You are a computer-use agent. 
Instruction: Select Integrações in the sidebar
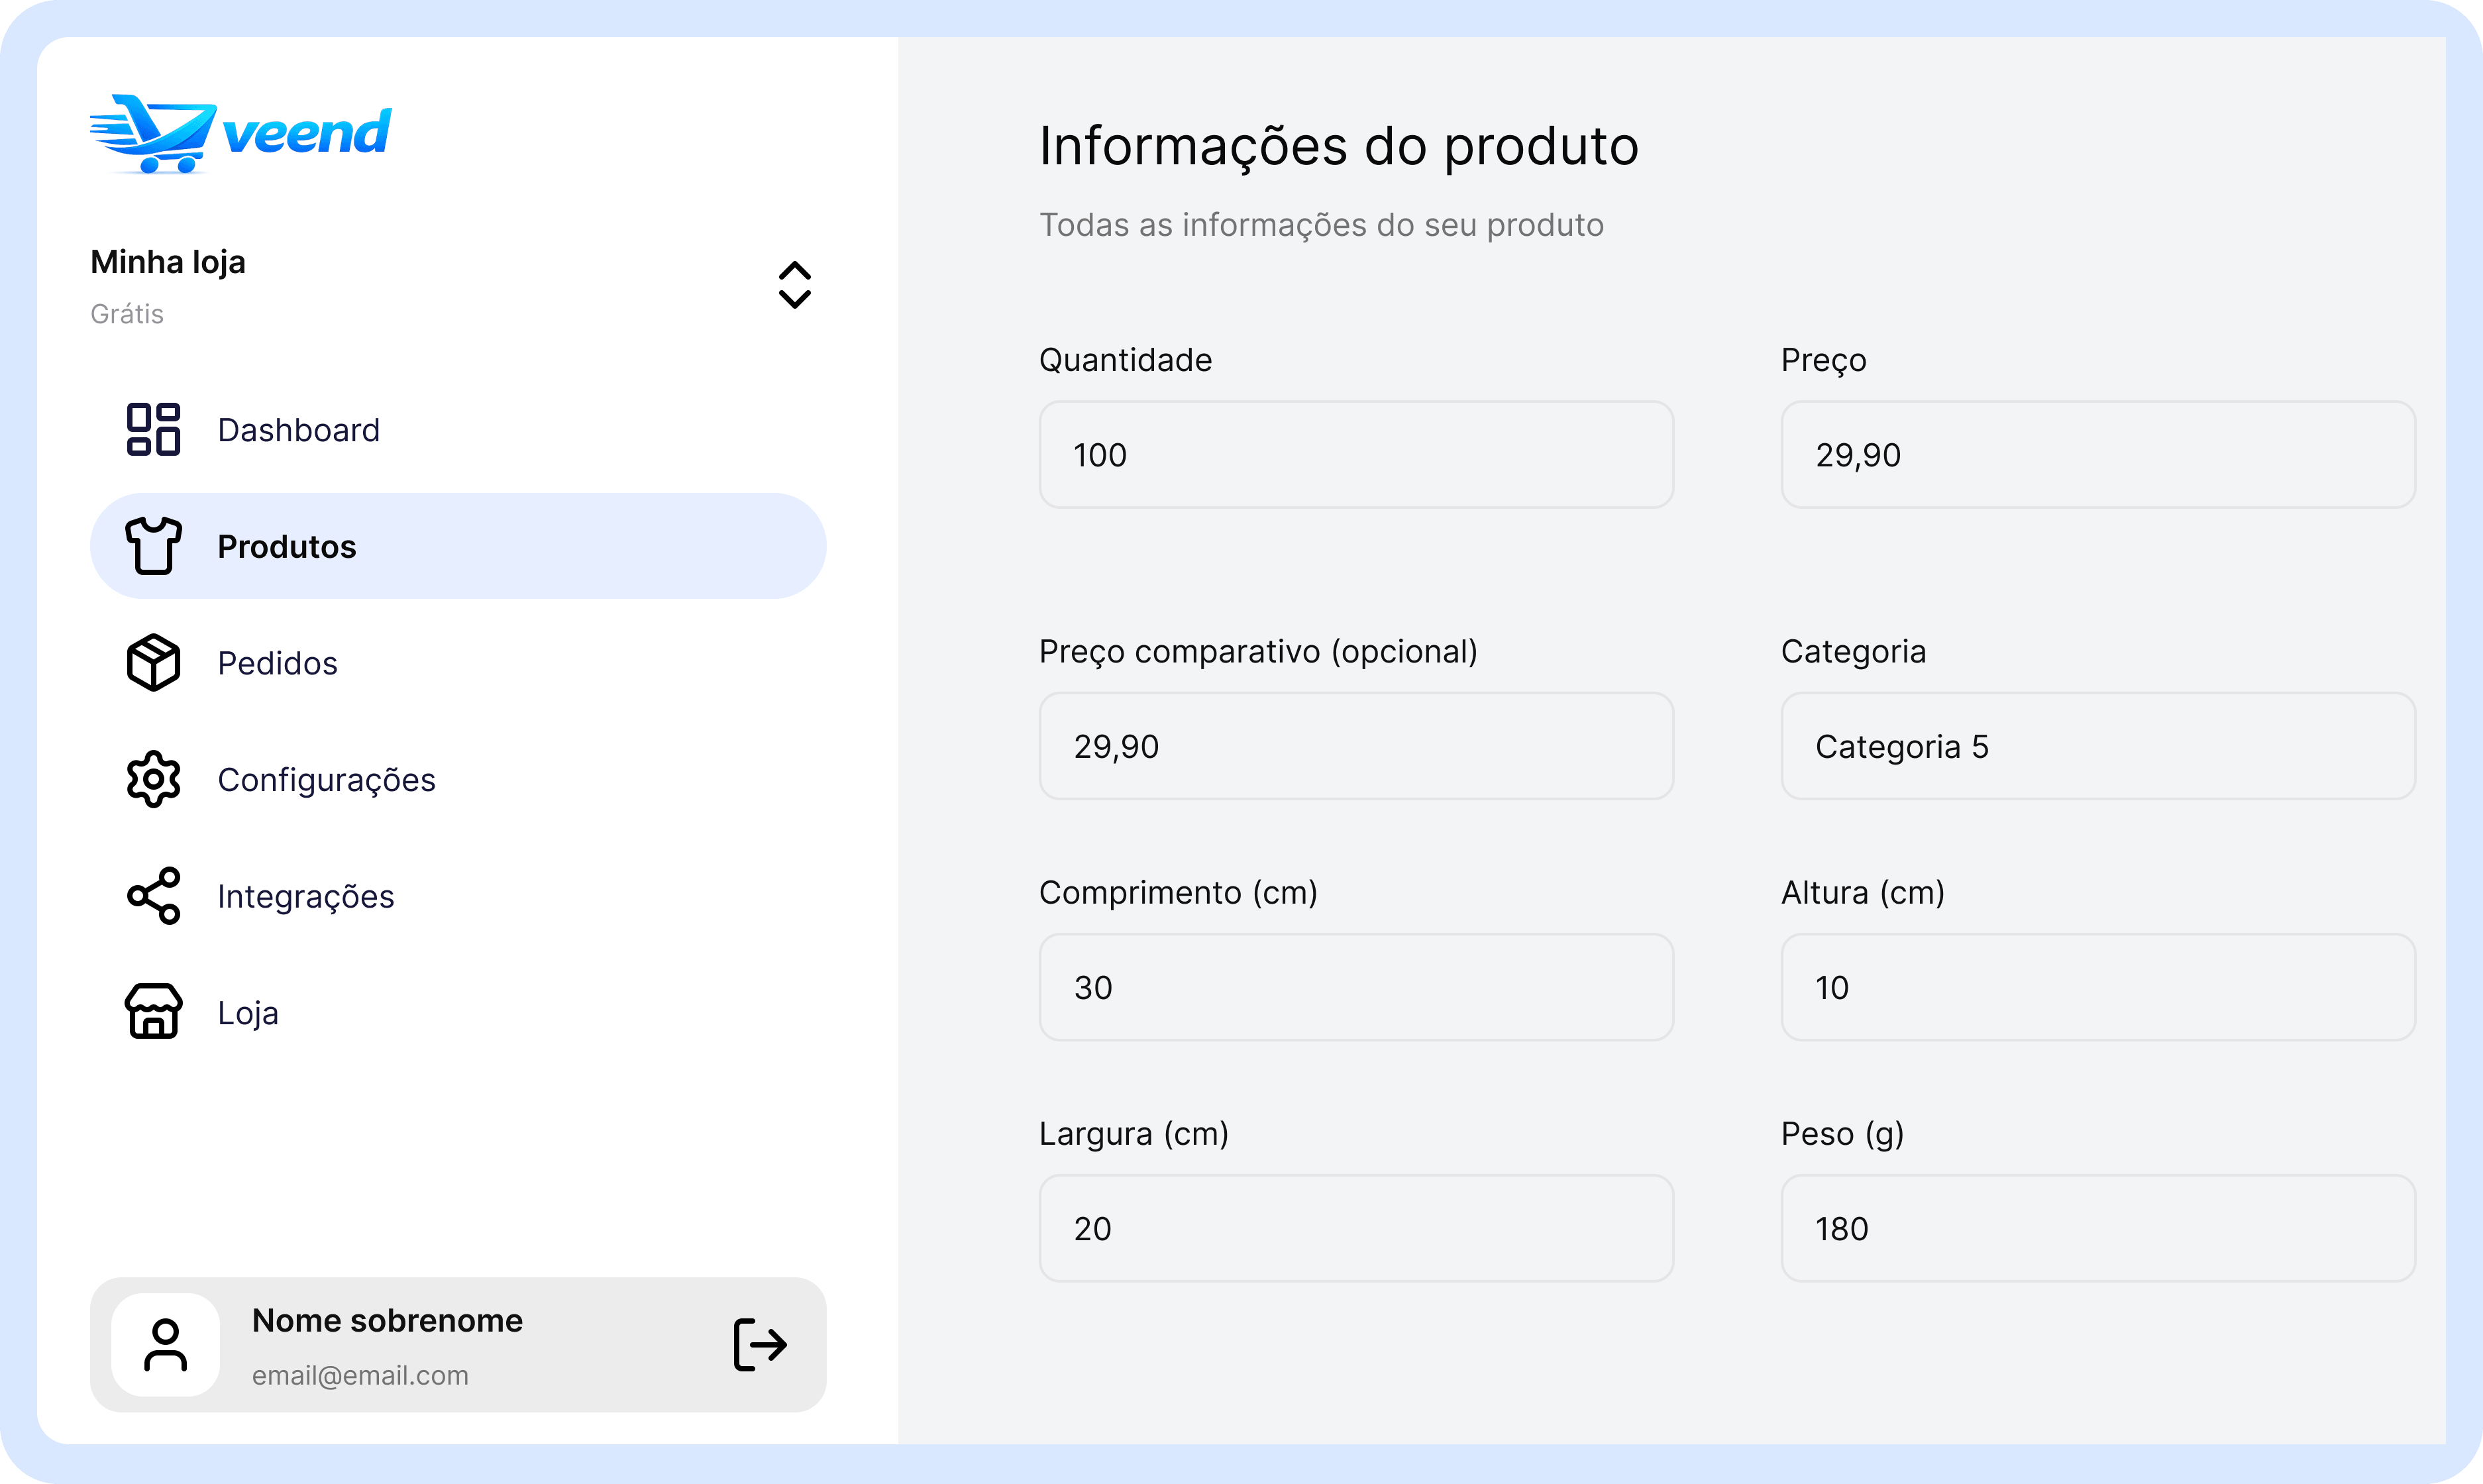click(458, 895)
